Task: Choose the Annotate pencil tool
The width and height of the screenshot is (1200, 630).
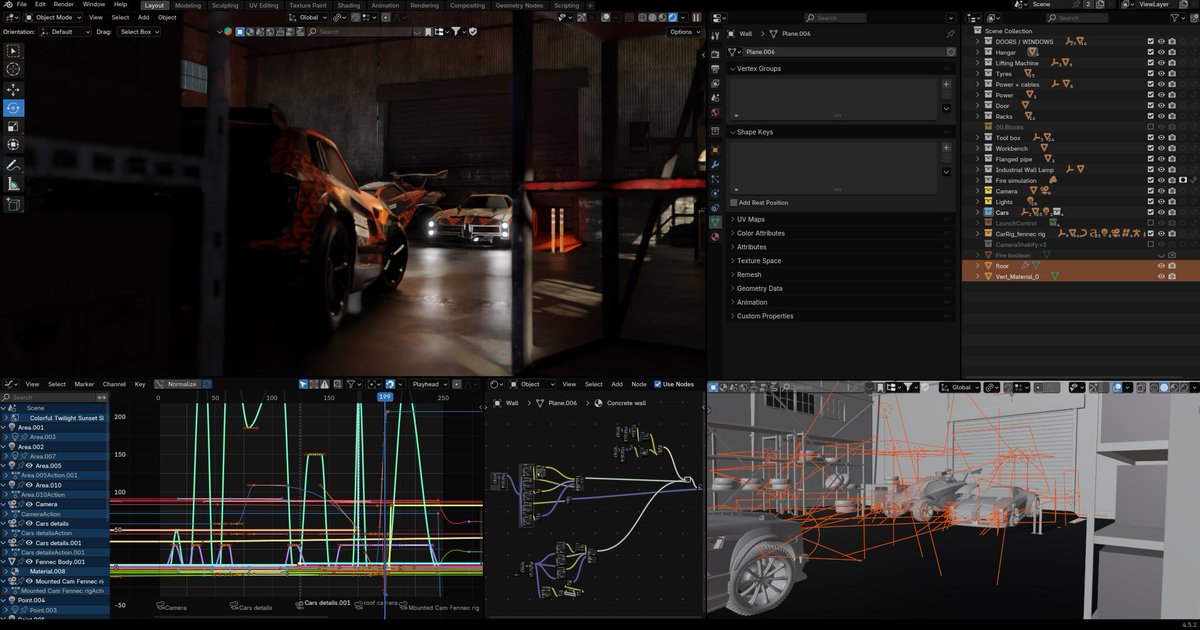Action: tap(13, 165)
